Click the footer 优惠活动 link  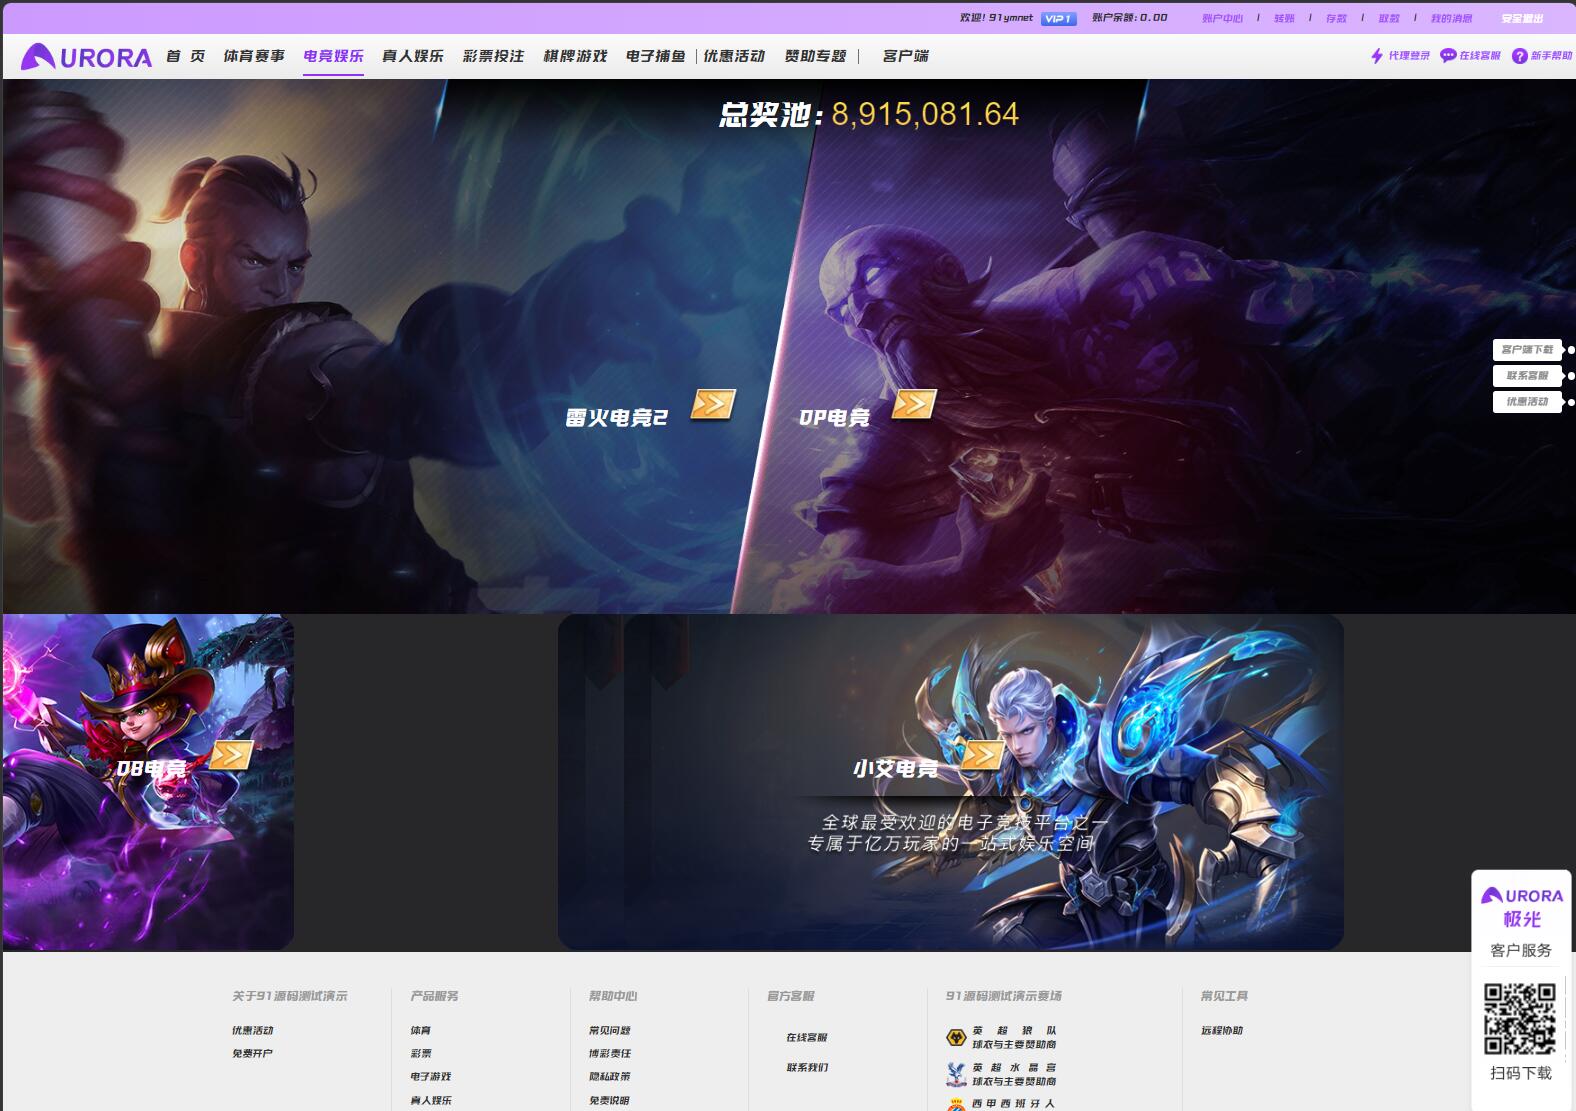point(253,1030)
